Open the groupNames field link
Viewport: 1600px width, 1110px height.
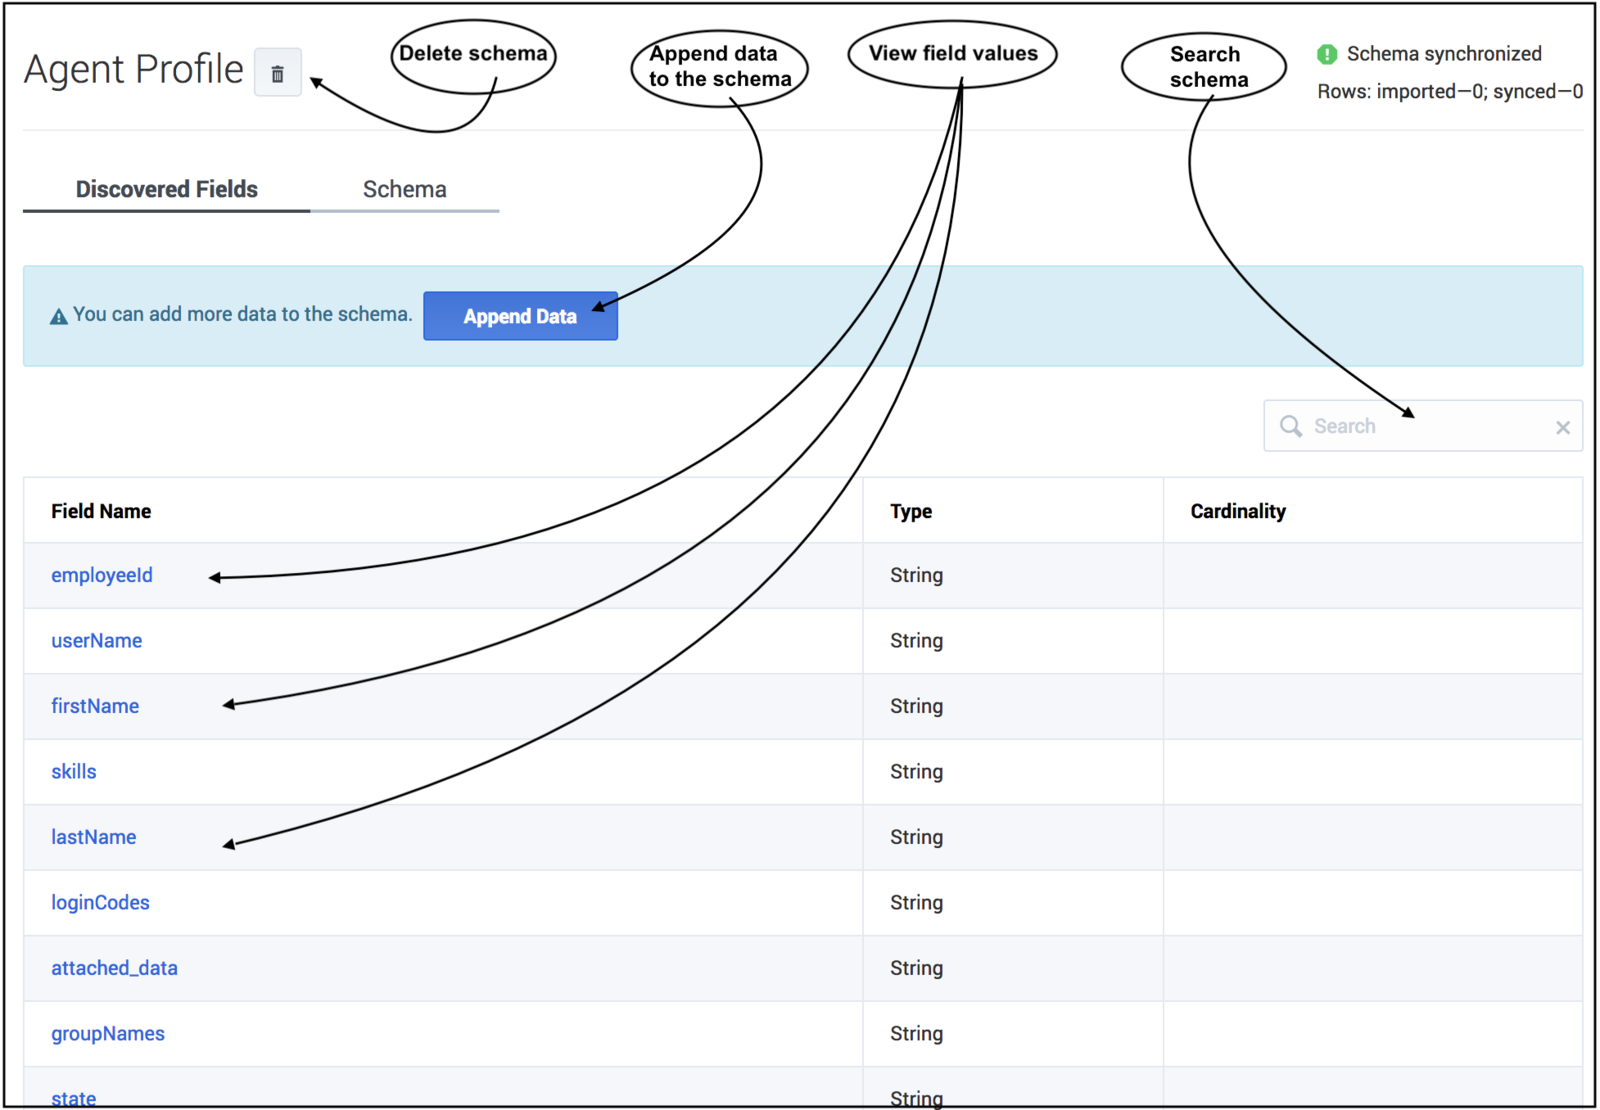(x=108, y=1034)
